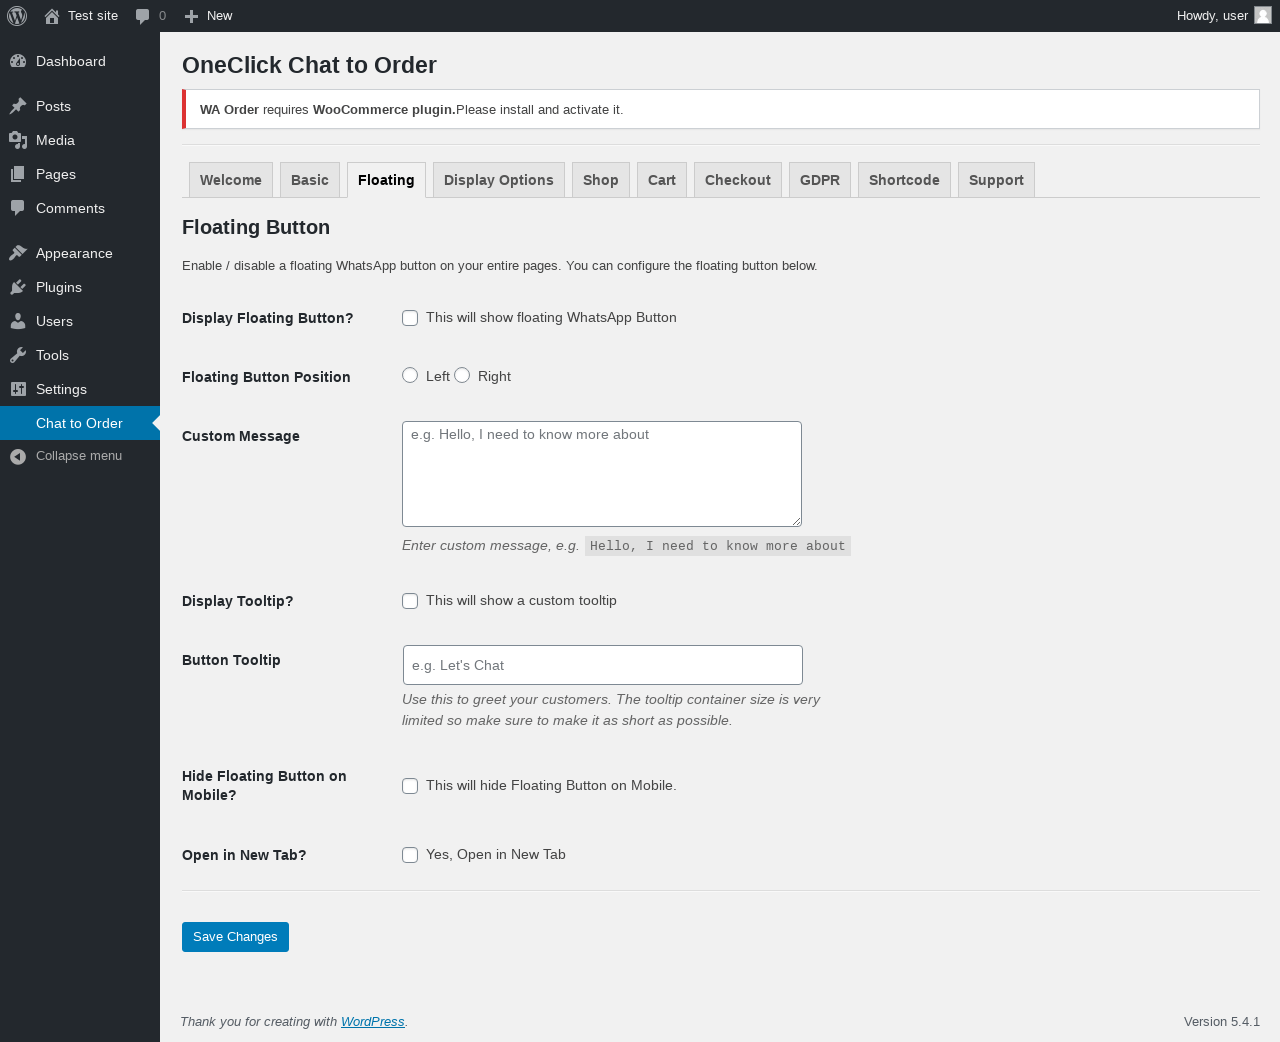Click Collapse menu text
Screen dimensions: 1280x1042
[79, 456]
